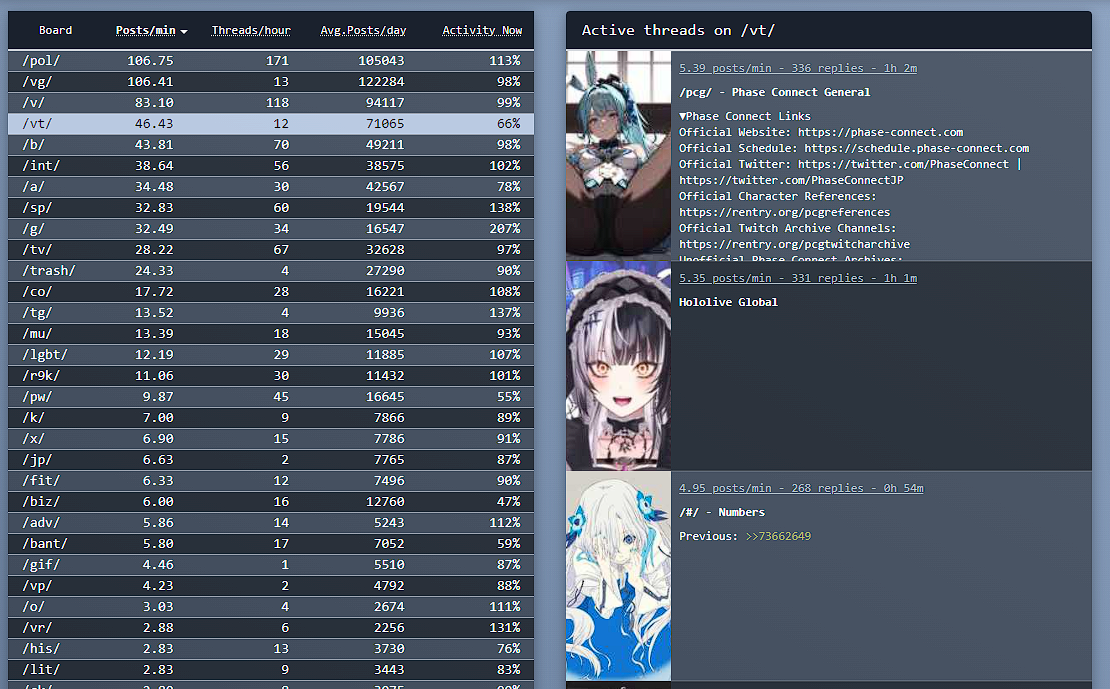This screenshot has height=689, width=1110.
Task: Select the /lit/ board row
Action: click(x=271, y=670)
